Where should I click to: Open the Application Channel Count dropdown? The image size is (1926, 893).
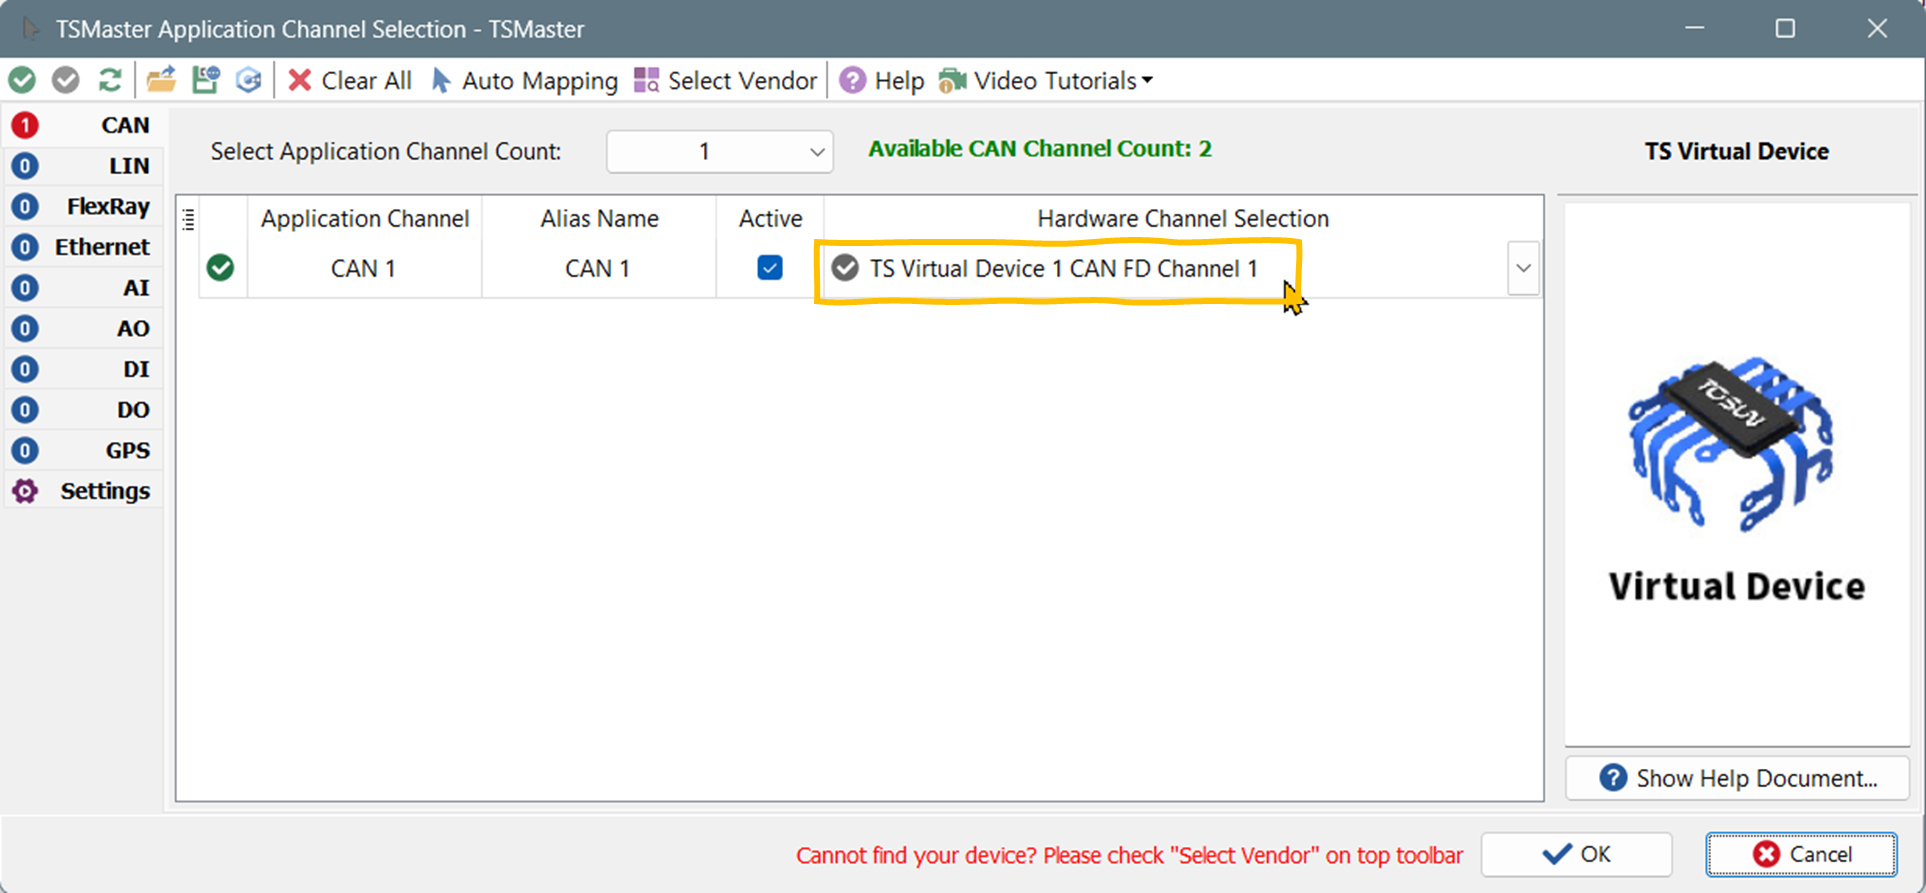(x=720, y=151)
